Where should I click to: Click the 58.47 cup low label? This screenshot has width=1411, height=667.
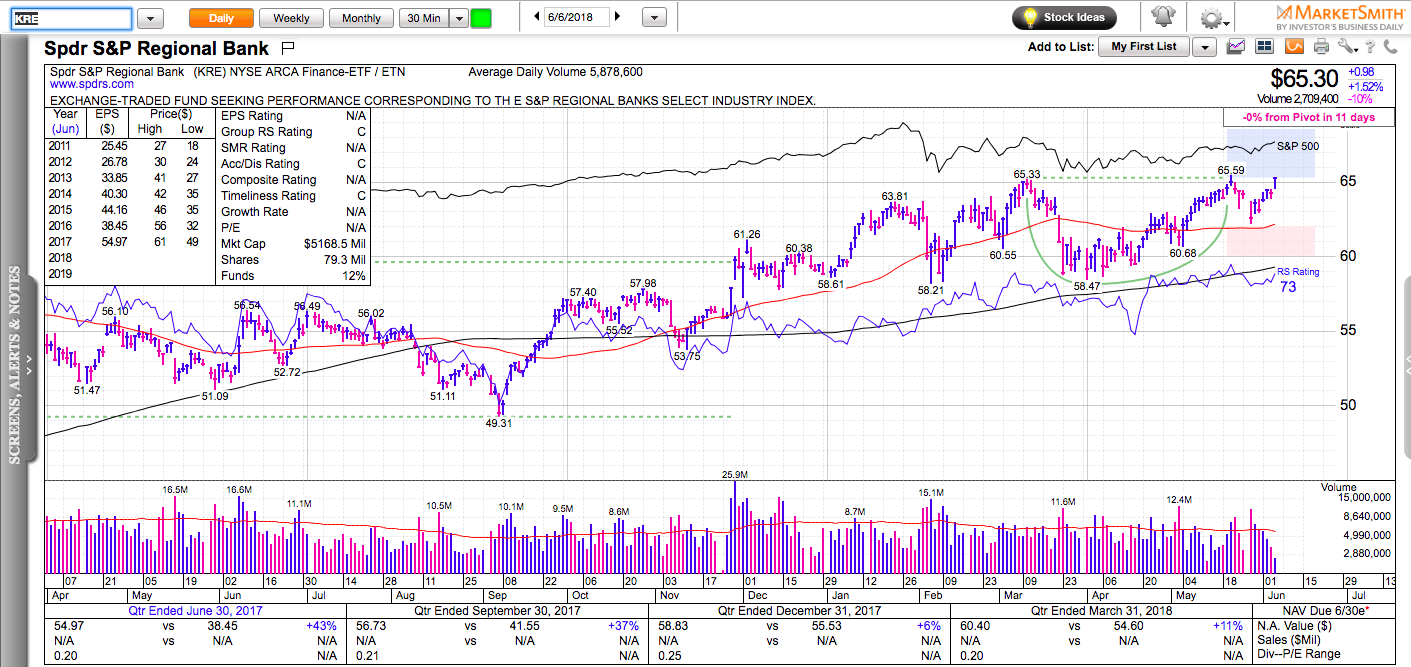coord(1087,286)
